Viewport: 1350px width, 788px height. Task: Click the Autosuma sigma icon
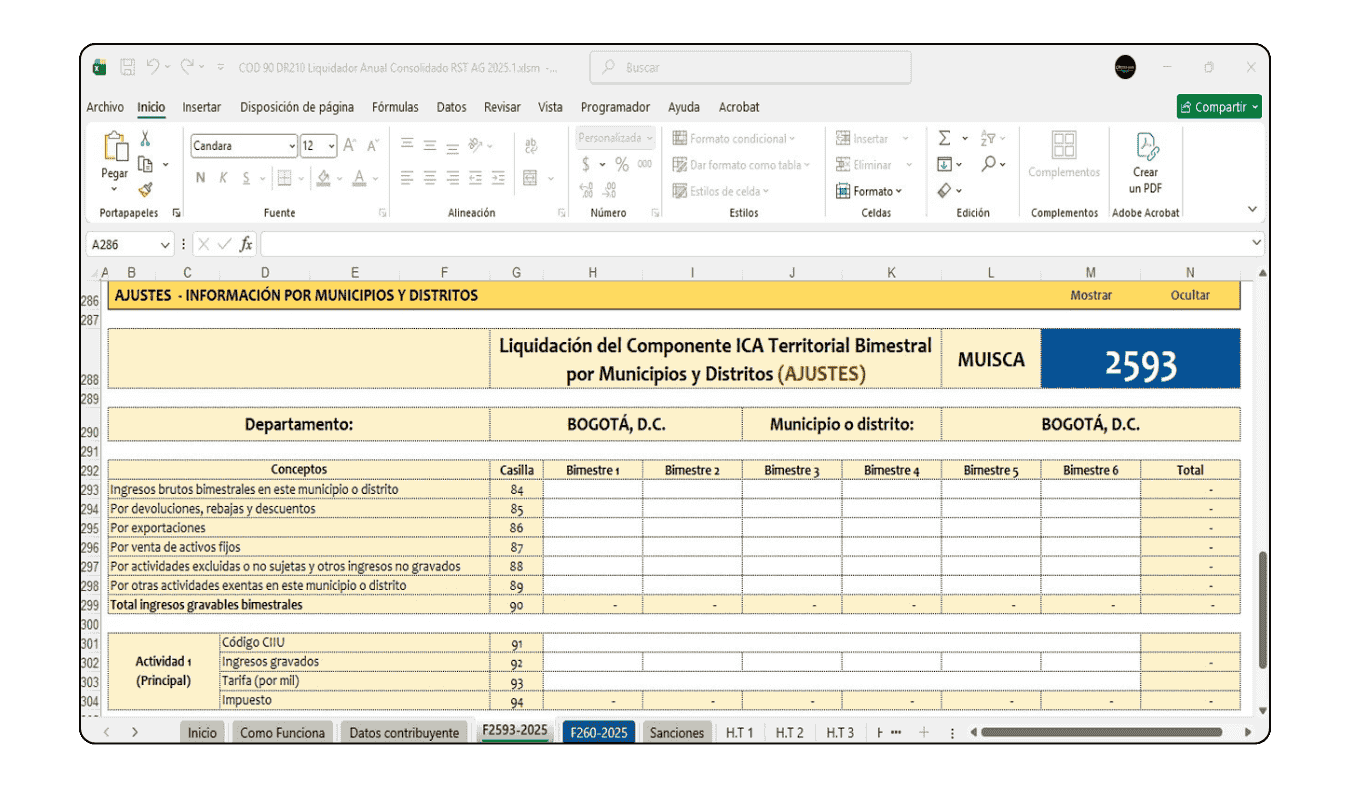point(943,136)
